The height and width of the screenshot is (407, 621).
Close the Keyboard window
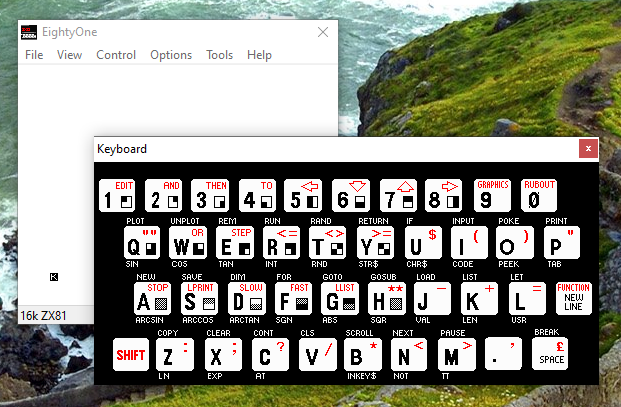pyautogui.click(x=588, y=148)
